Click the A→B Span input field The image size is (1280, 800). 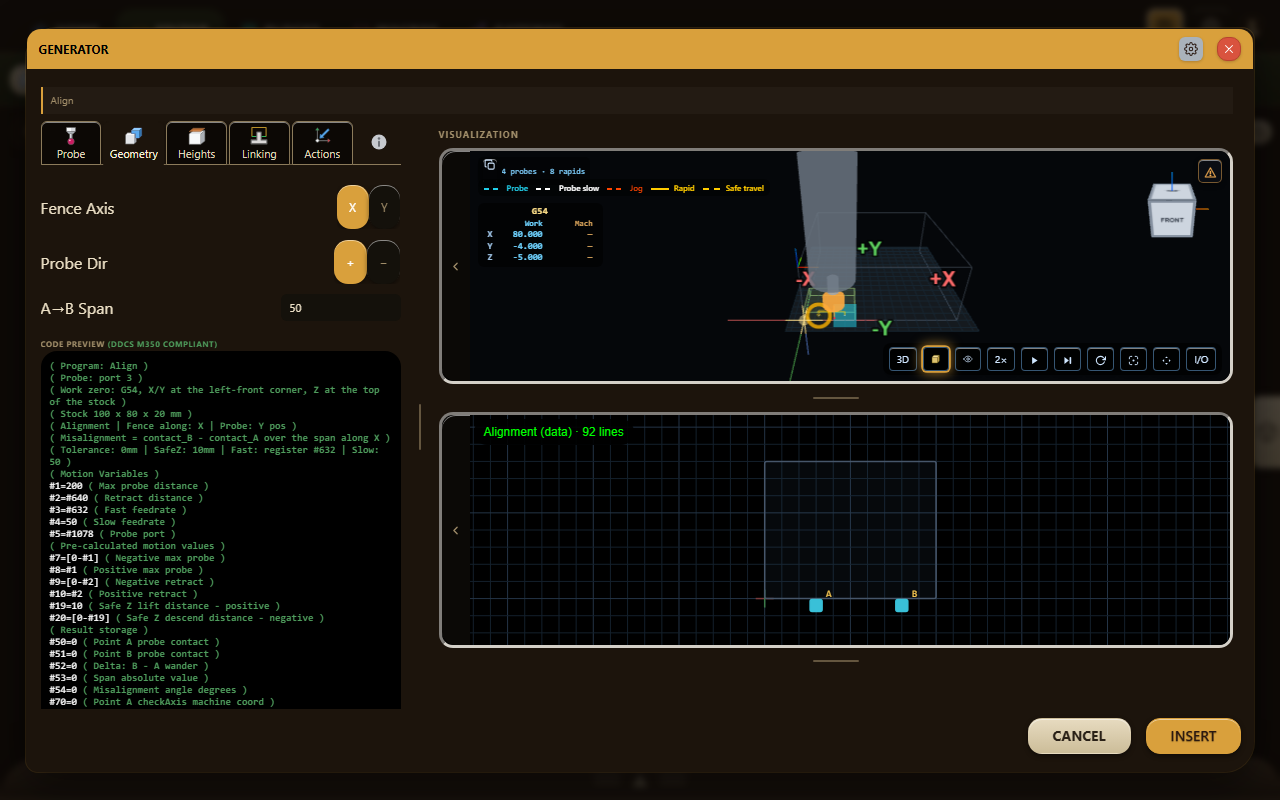tap(341, 308)
